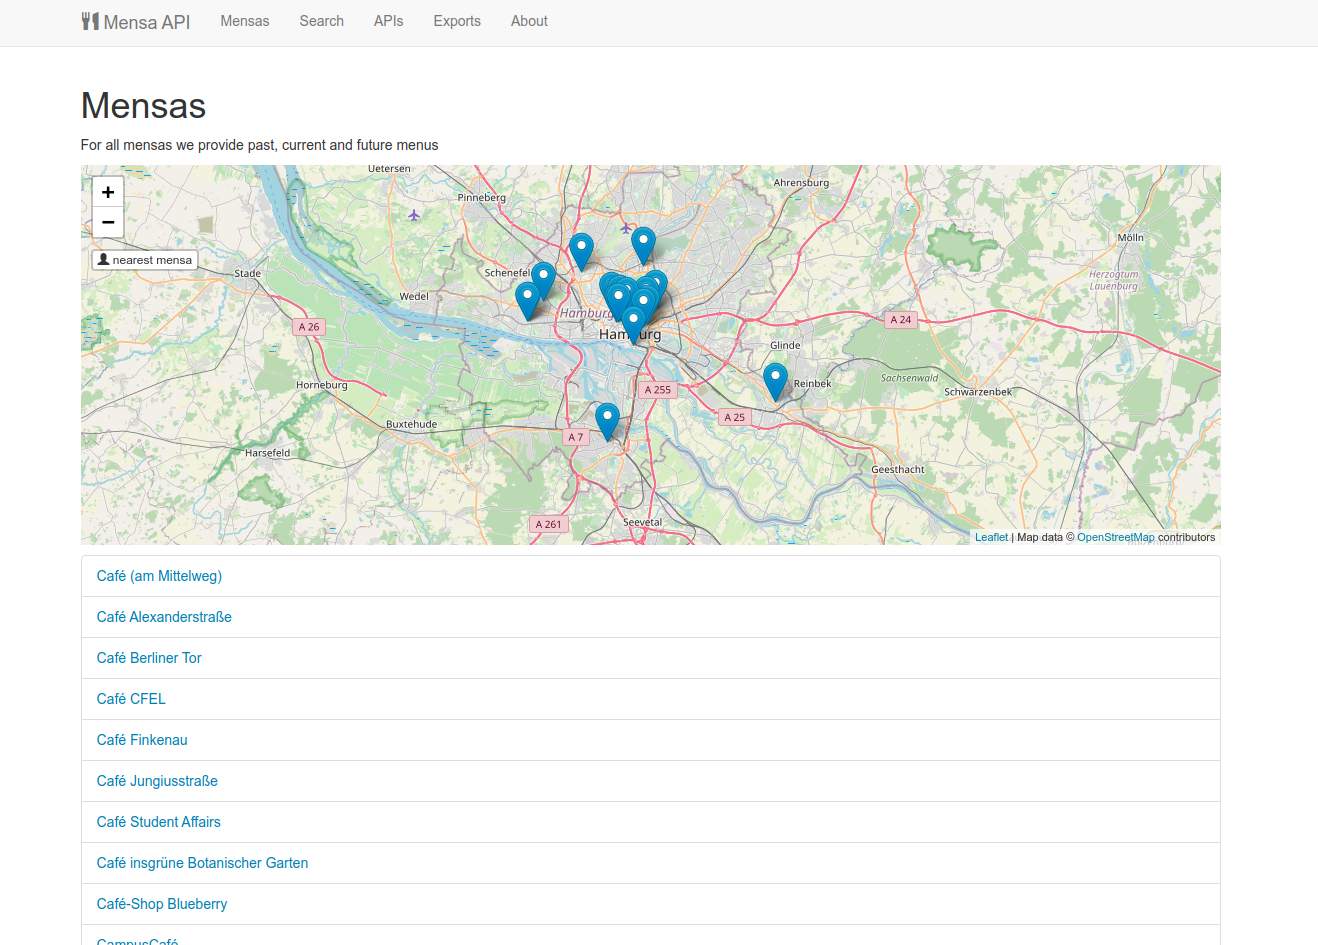
Task: Click the nearest mensa locate button
Action: pos(144,259)
